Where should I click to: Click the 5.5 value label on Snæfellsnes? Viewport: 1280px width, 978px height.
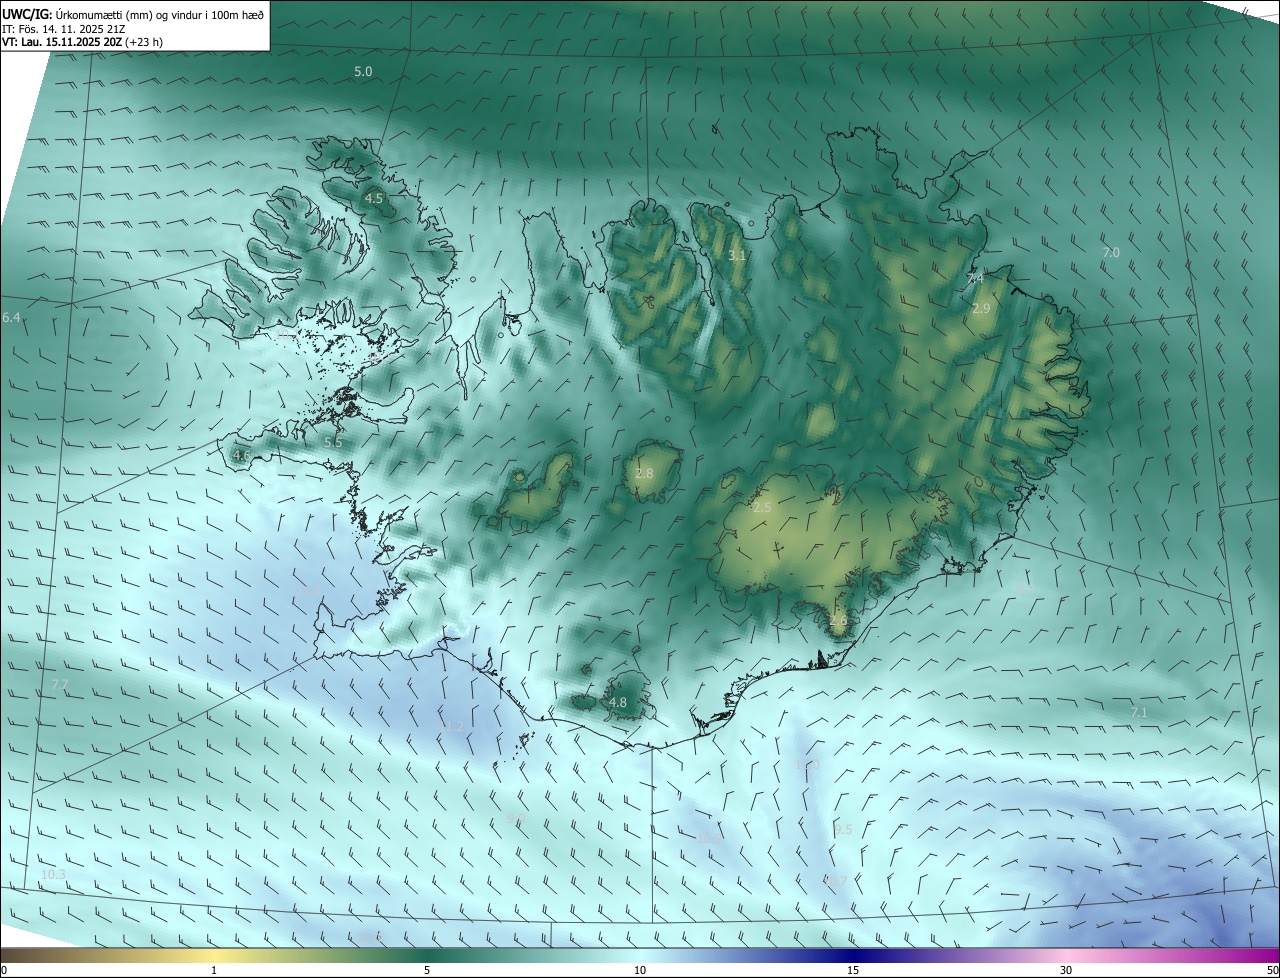coord(333,442)
